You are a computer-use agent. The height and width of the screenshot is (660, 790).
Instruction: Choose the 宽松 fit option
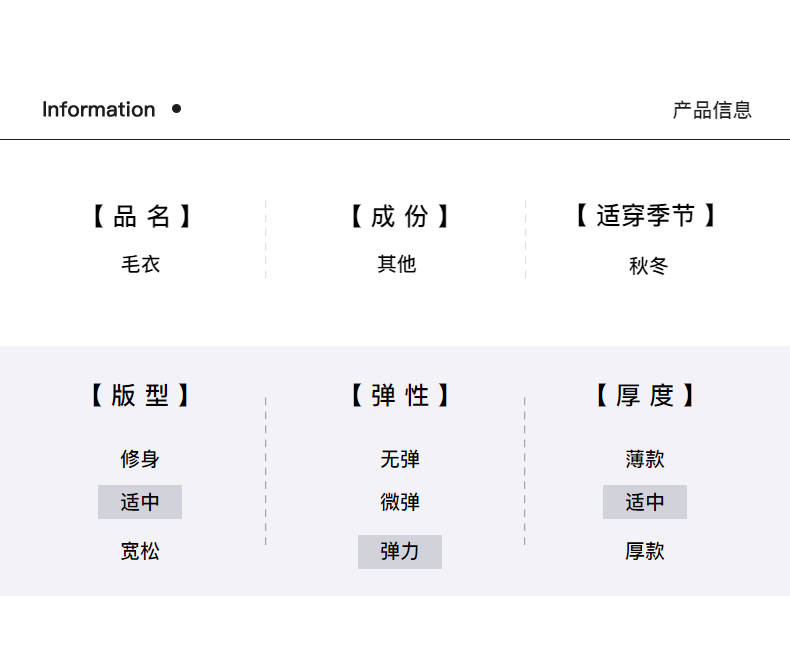pyautogui.click(x=140, y=551)
